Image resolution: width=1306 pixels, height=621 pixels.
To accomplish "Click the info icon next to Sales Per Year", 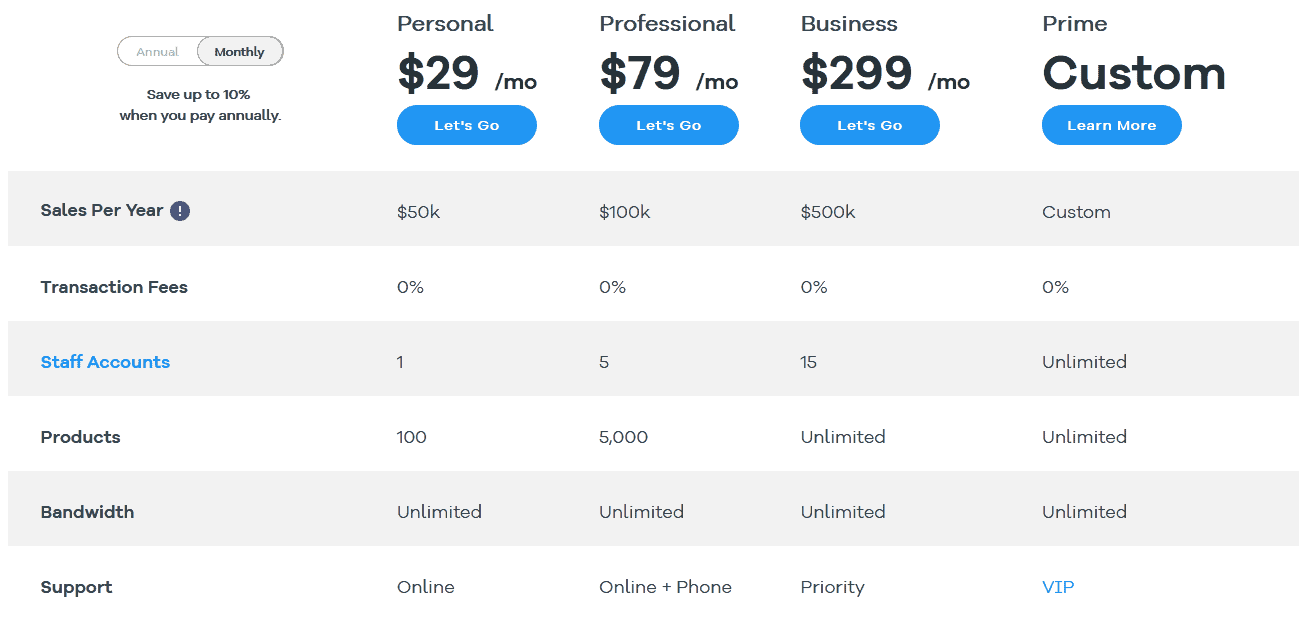I will click(179, 210).
